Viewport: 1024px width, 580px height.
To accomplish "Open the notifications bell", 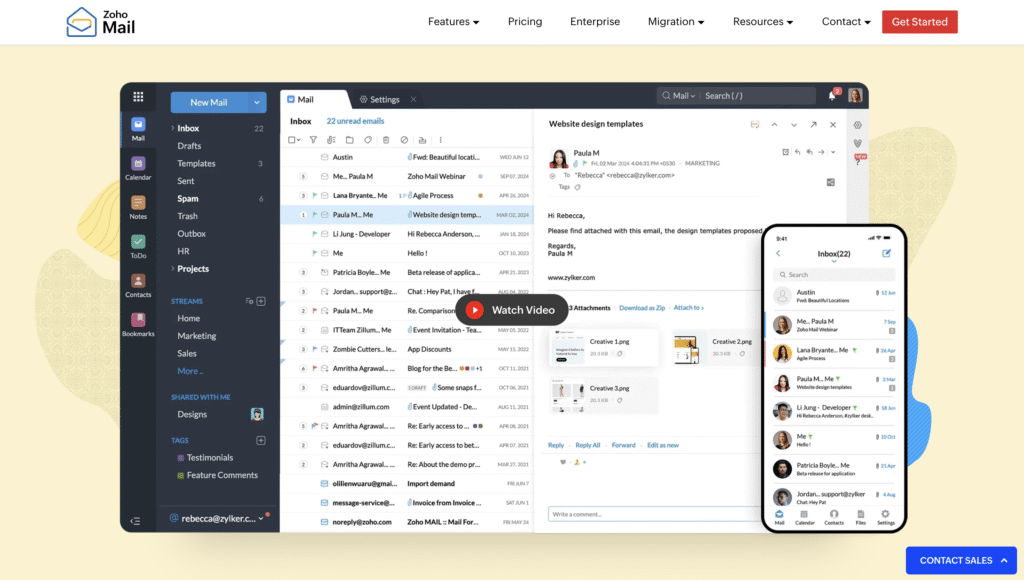I will pyautogui.click(x=832, y=96).
